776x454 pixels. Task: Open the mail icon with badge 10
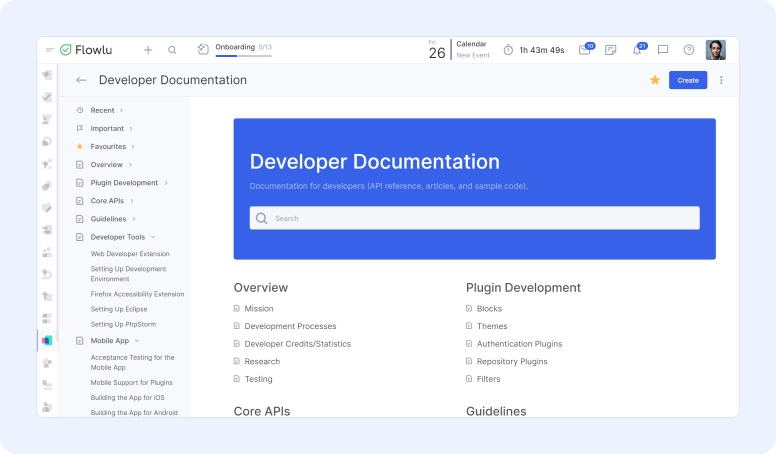(585, 50)
